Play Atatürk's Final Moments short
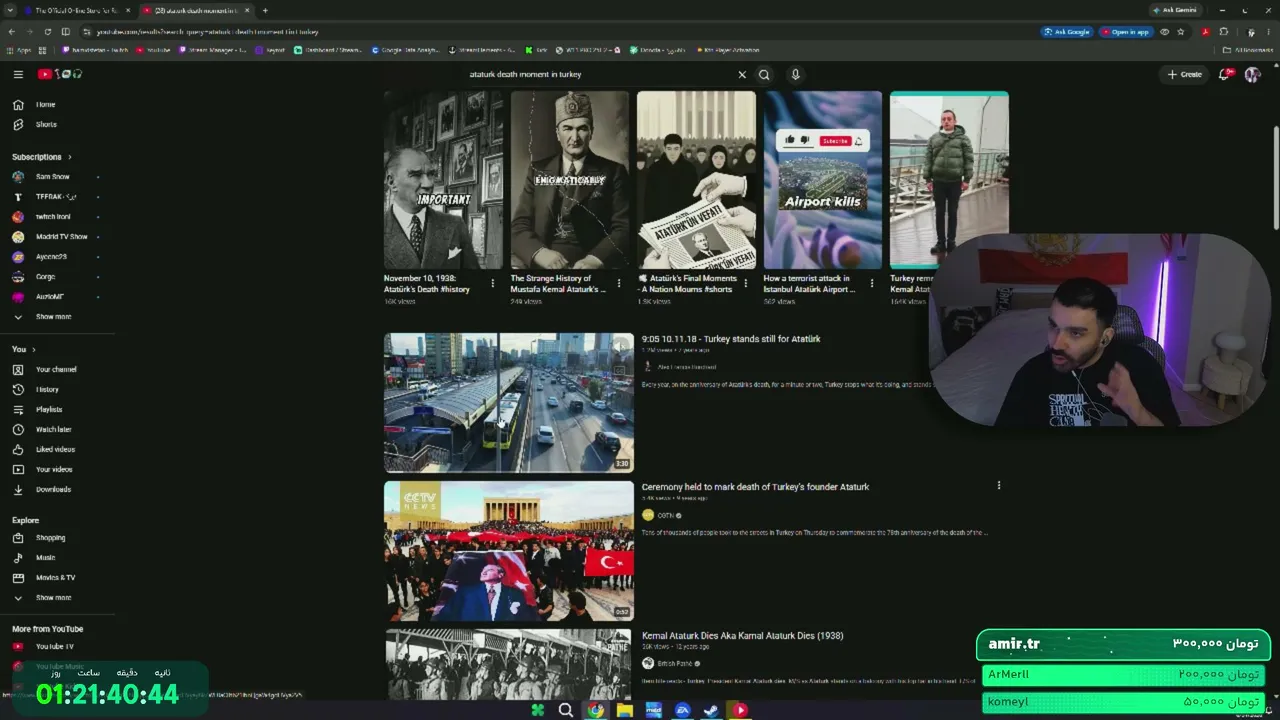Image resolution: width=1280 pixels, height=720 pixels. click(x=696, y=180)
